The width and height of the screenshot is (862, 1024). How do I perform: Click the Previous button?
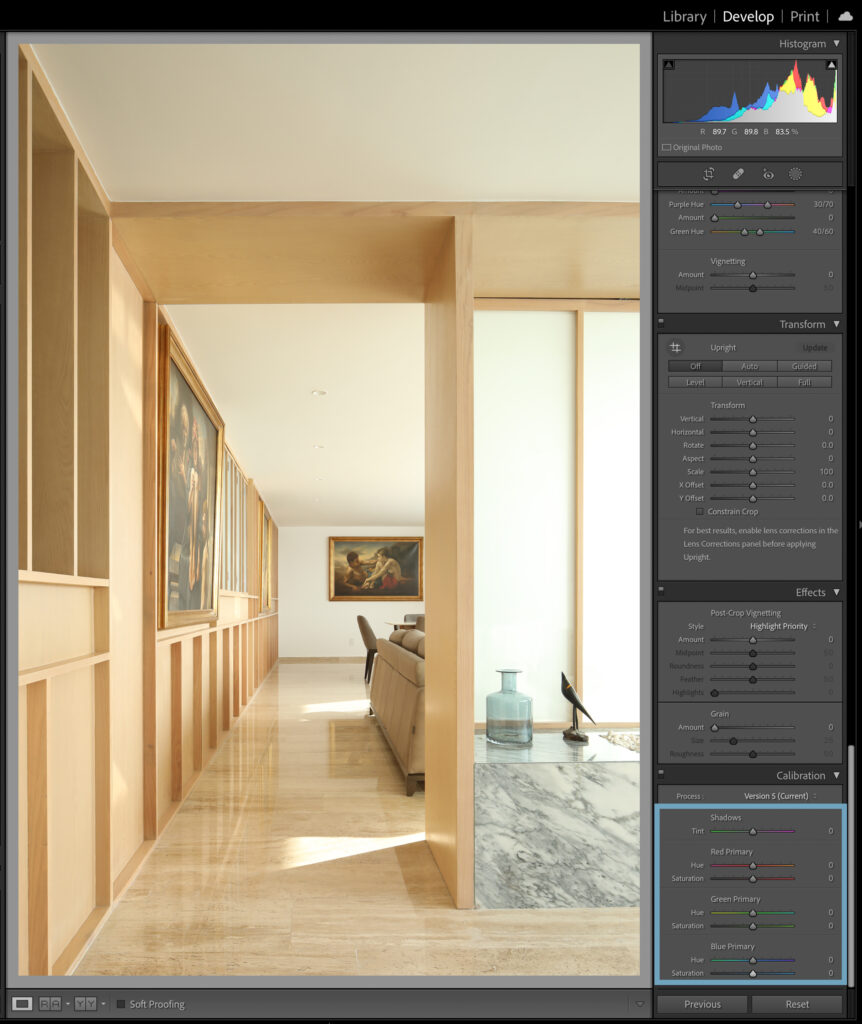tap(703, 1004)
